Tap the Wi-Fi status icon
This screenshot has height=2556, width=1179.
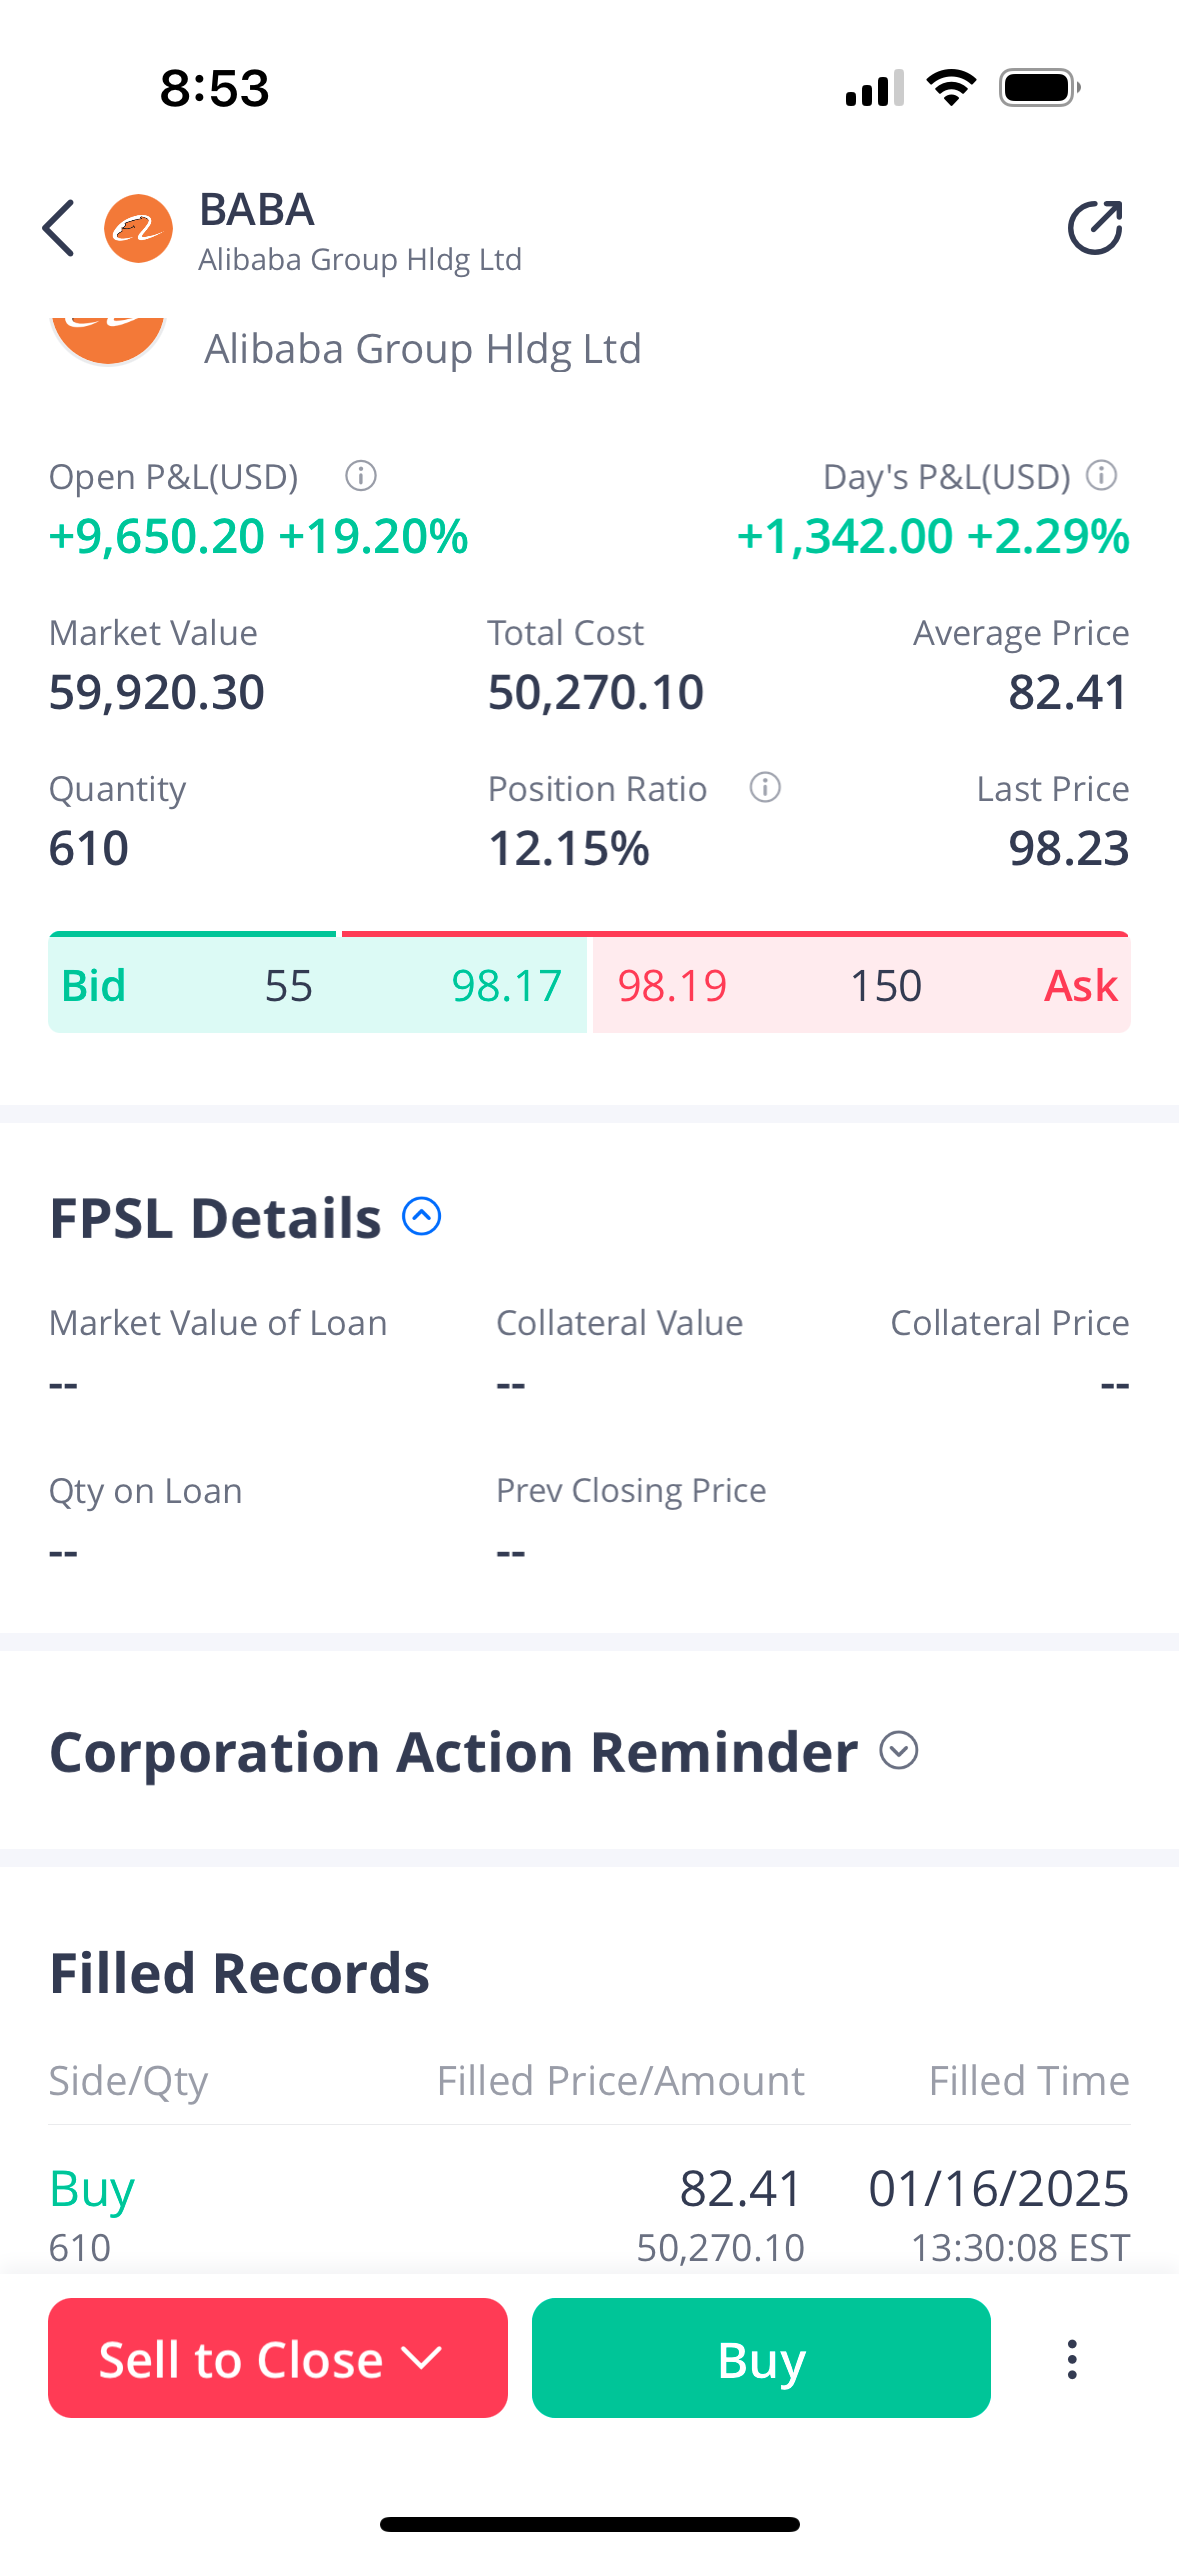[951, 88]
